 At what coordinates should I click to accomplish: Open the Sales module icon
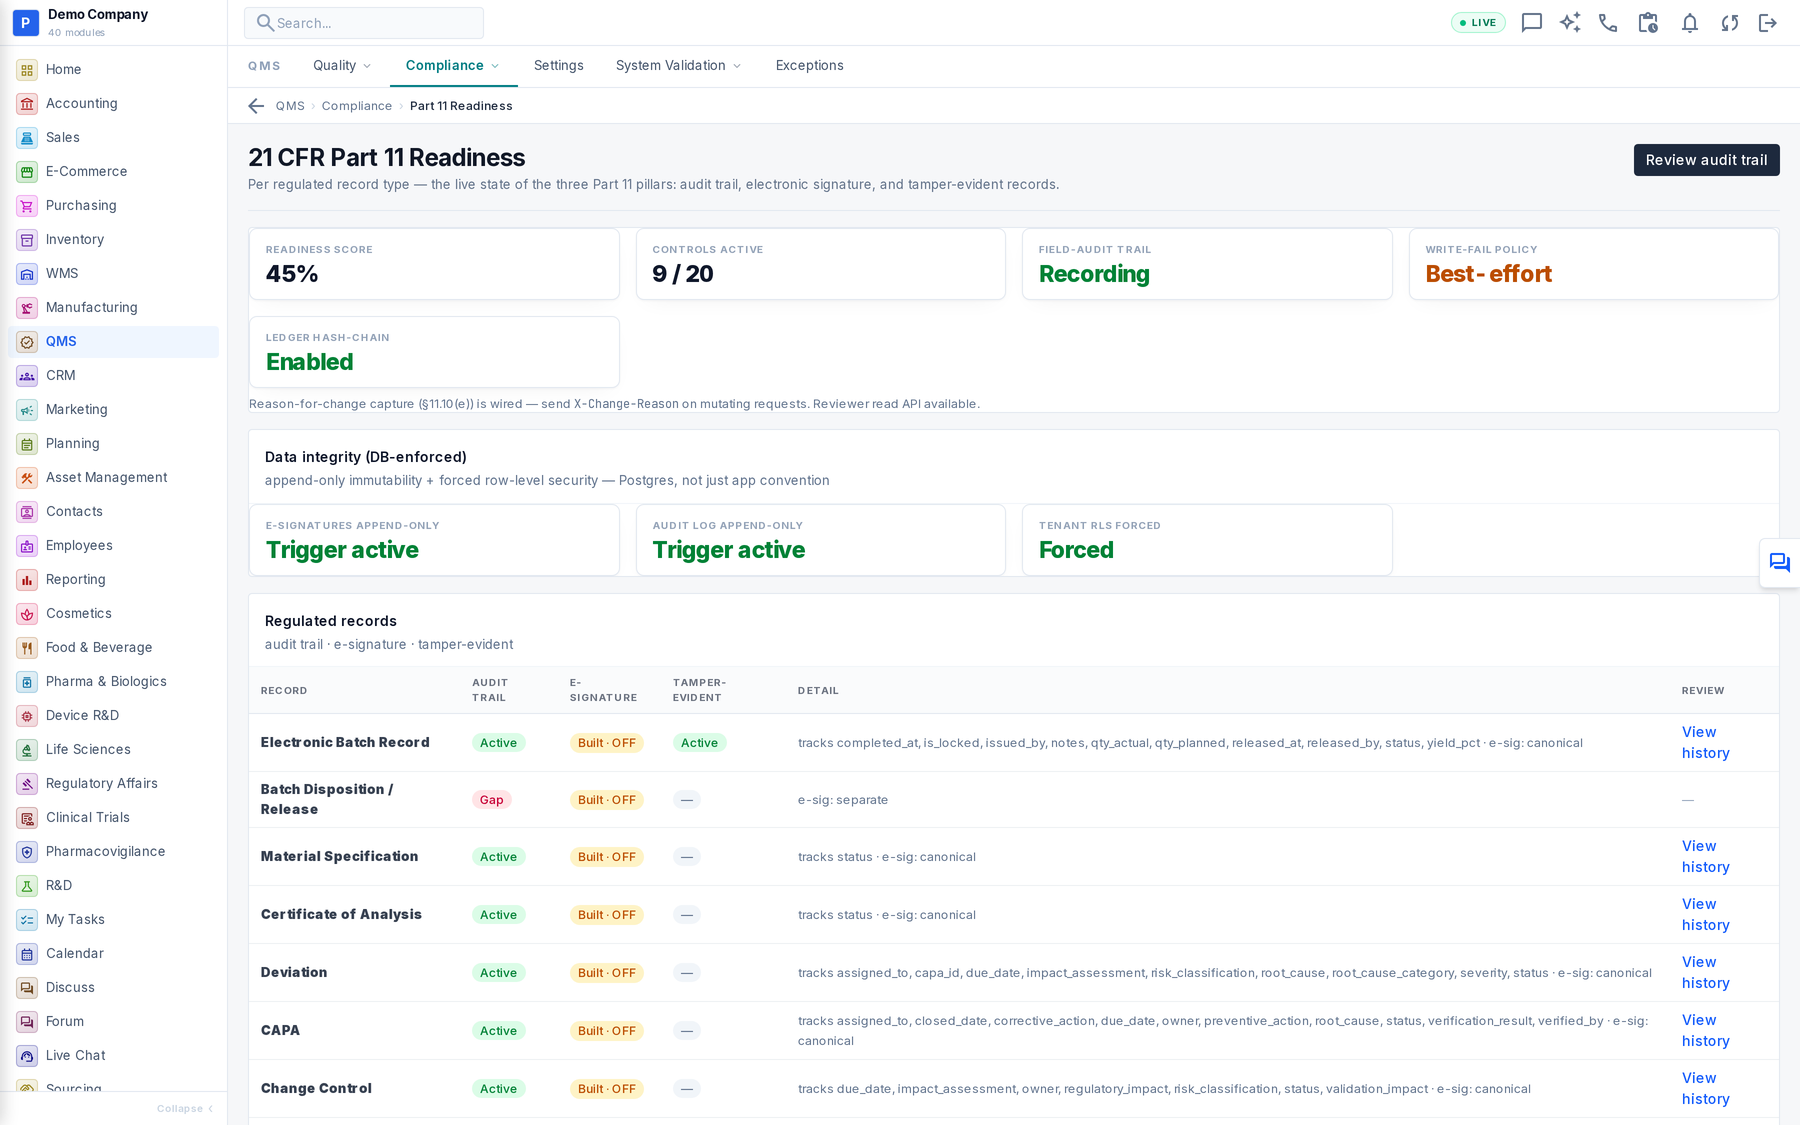coord(27,138)
